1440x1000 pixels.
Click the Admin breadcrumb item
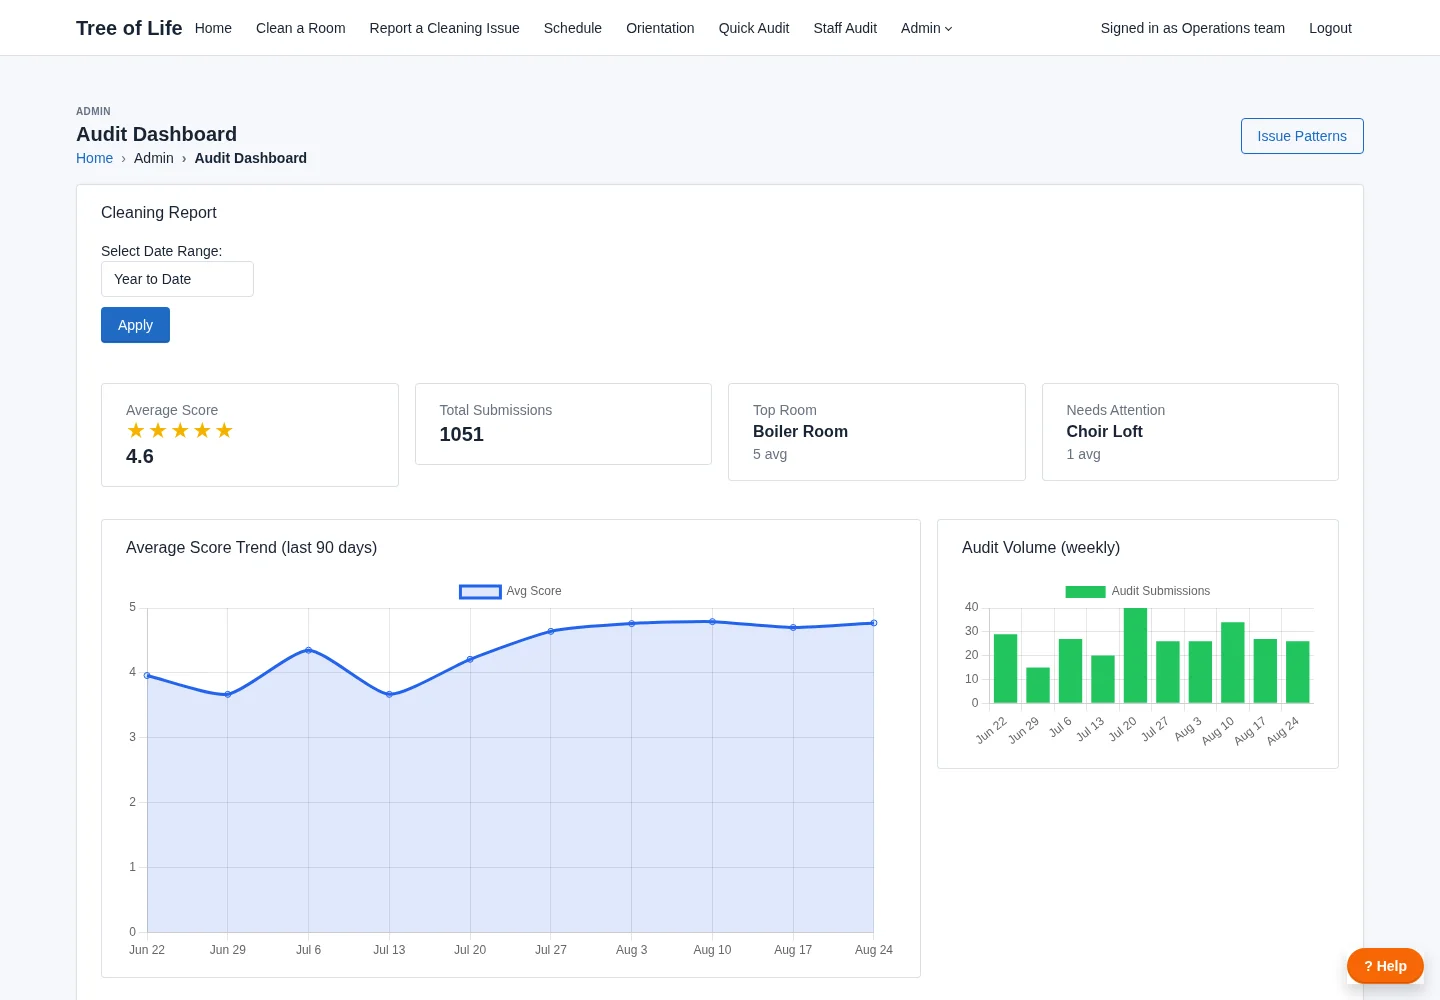[x=154, y=158]
